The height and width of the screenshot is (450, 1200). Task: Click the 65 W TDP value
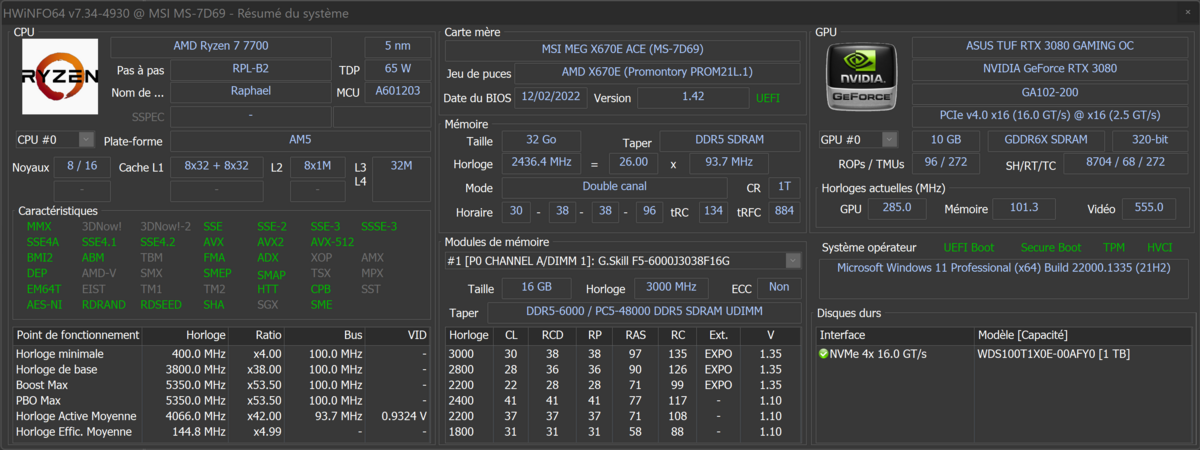tap(397, 69)
